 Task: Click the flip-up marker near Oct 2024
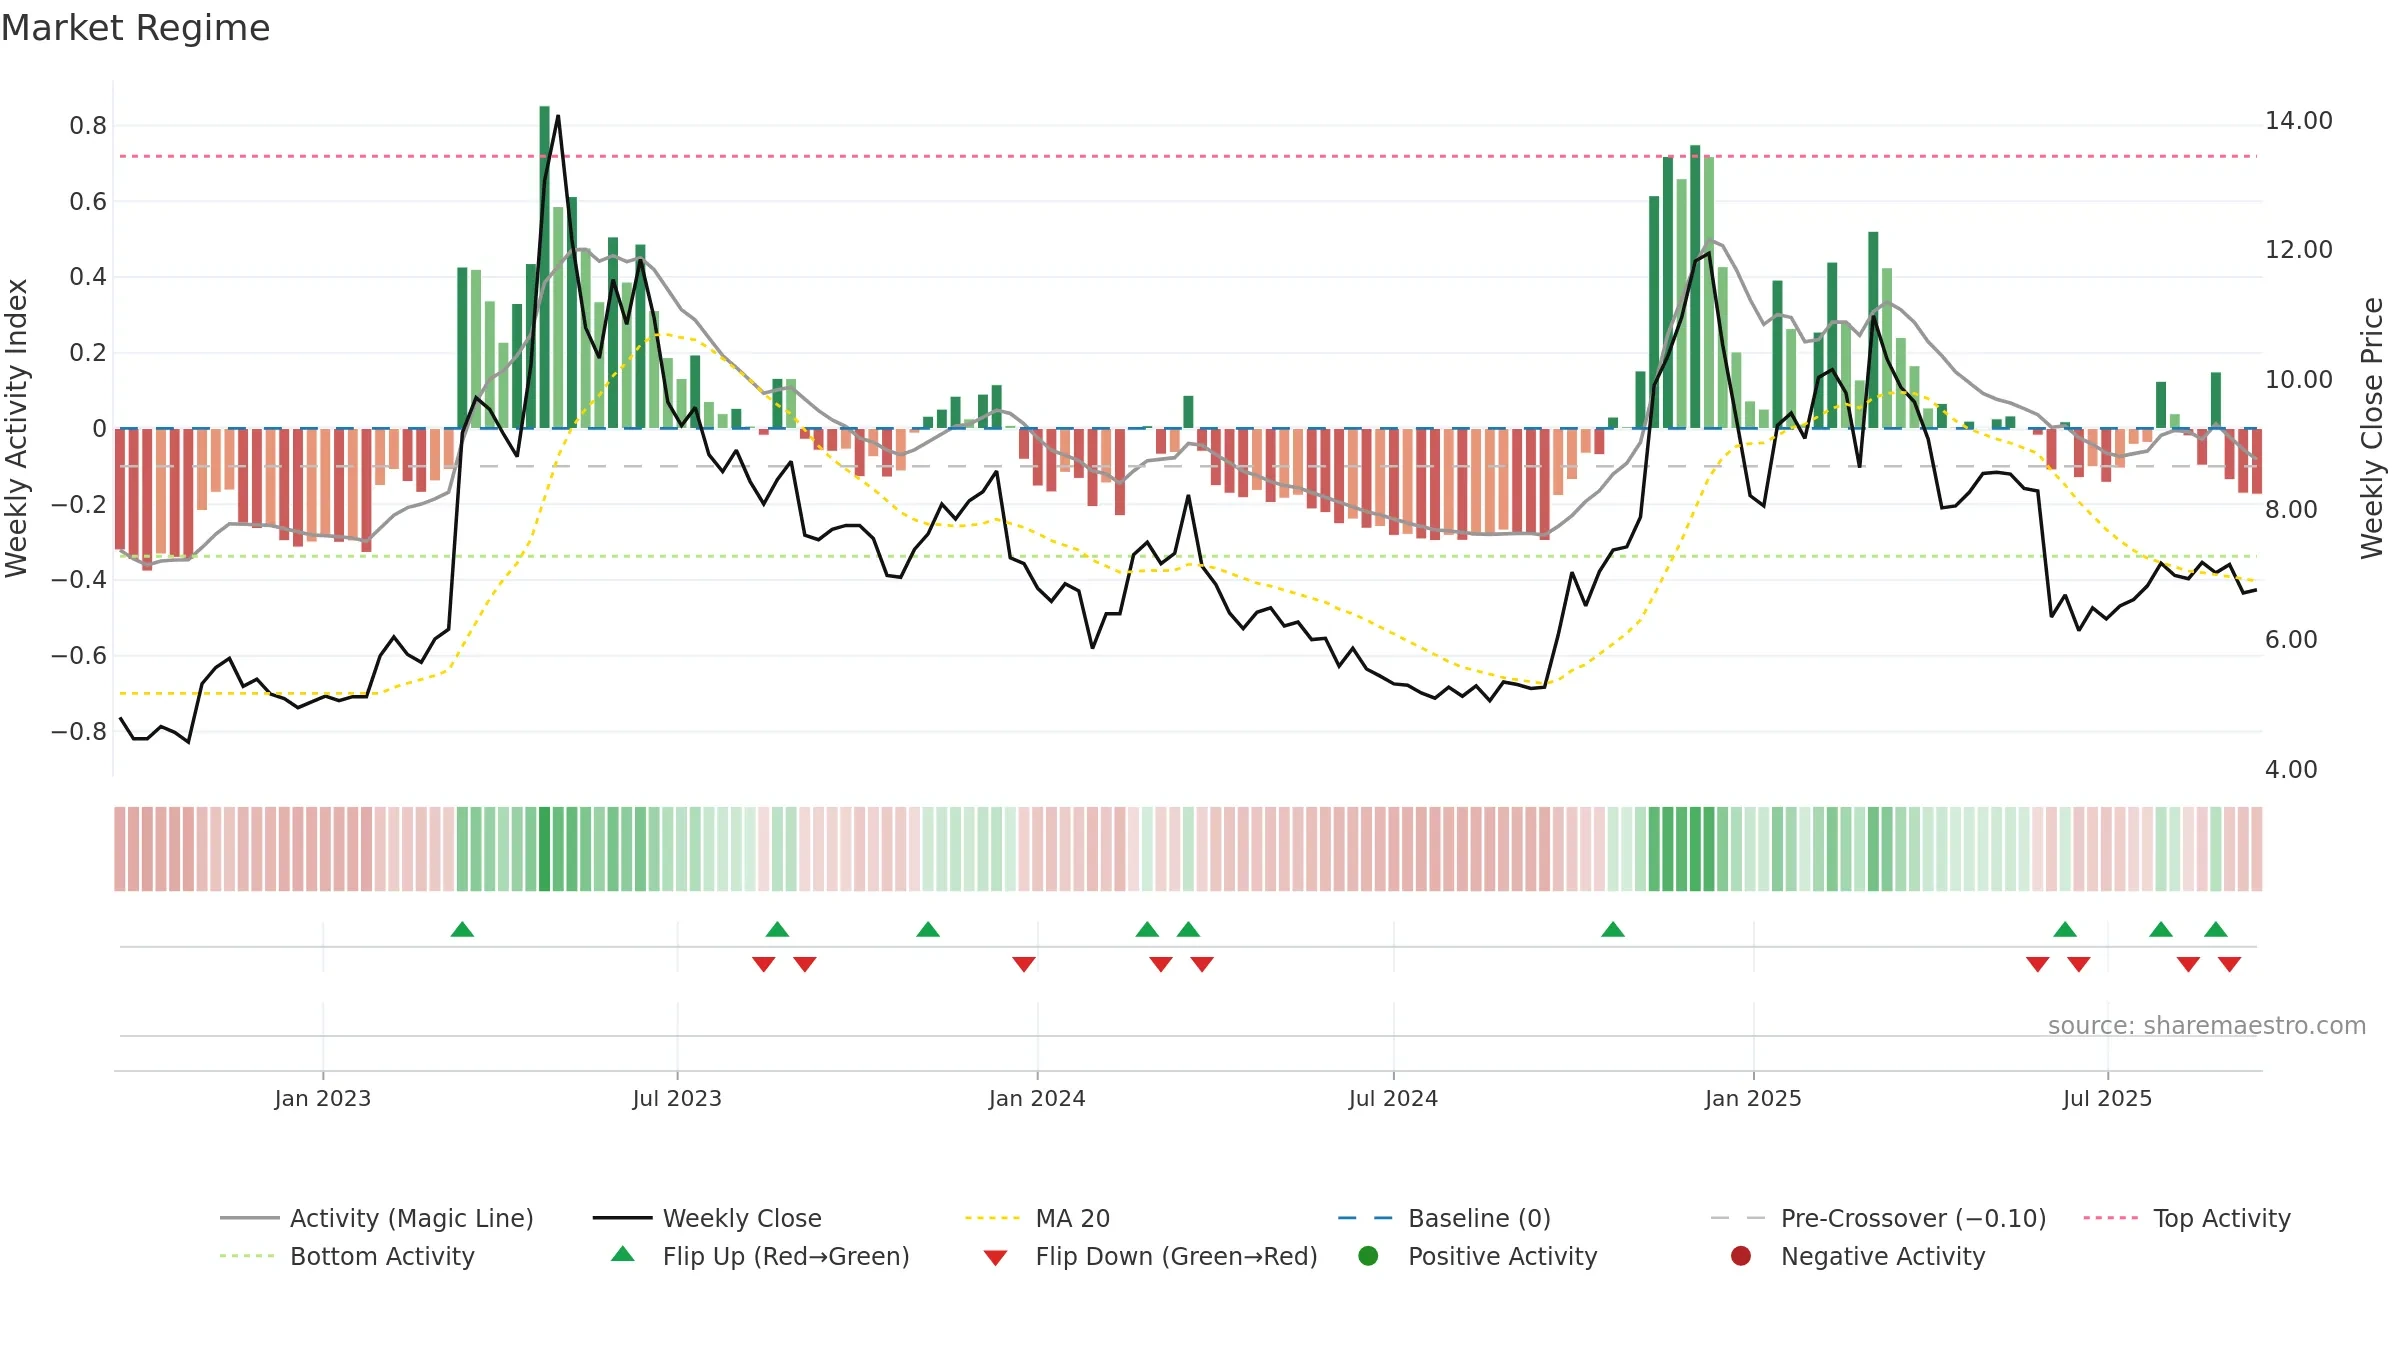pos(1613,929)
